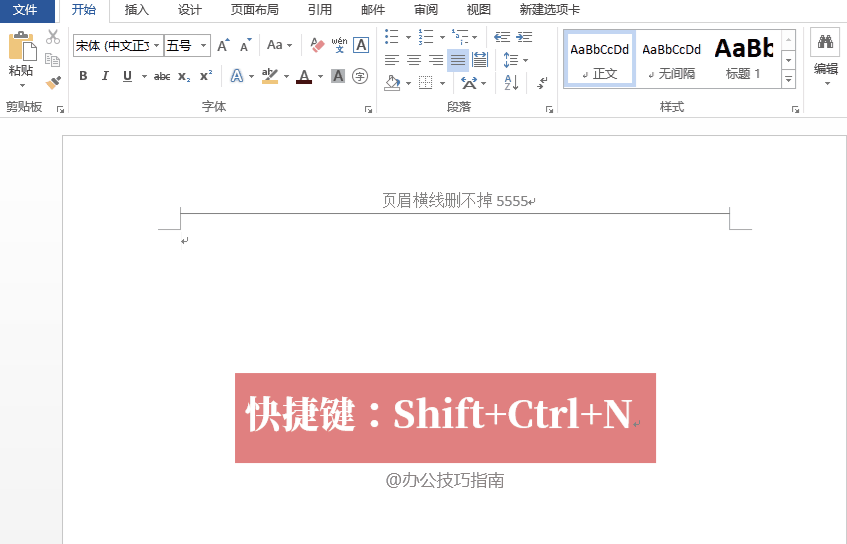Align text right
847x544 pixels.
coord(435,60)
